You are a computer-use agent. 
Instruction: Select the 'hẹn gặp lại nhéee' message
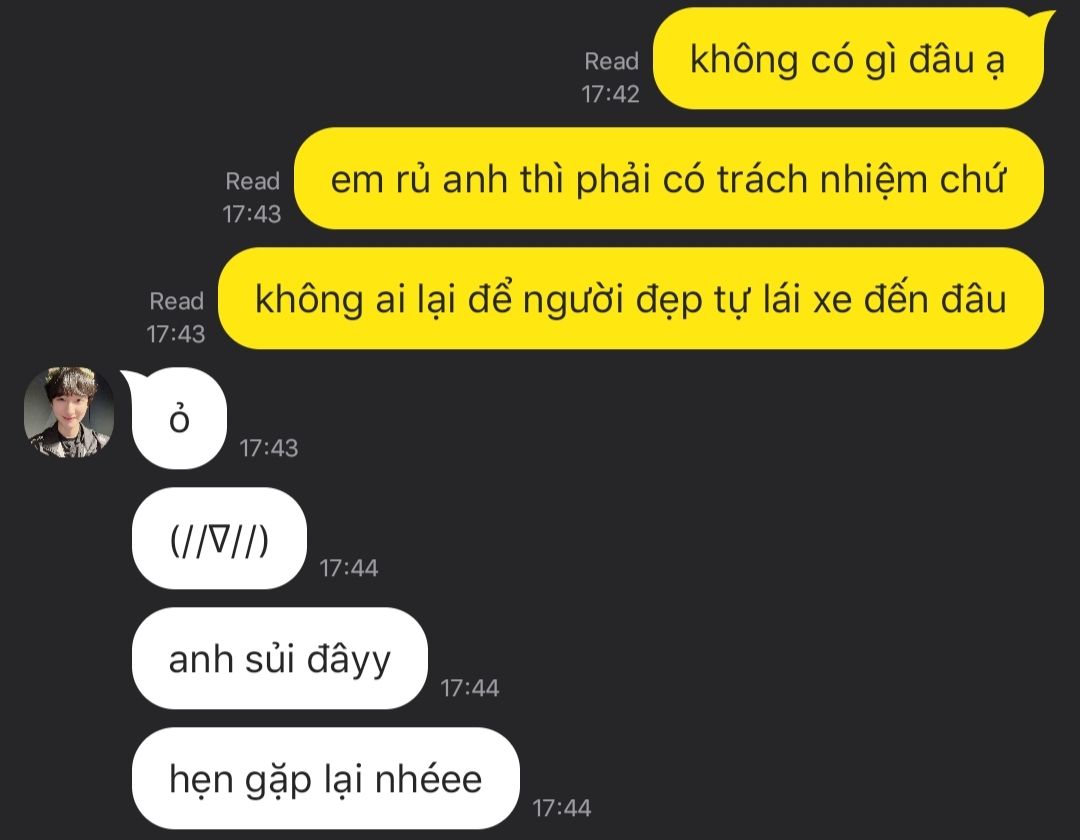click(325, 778)
